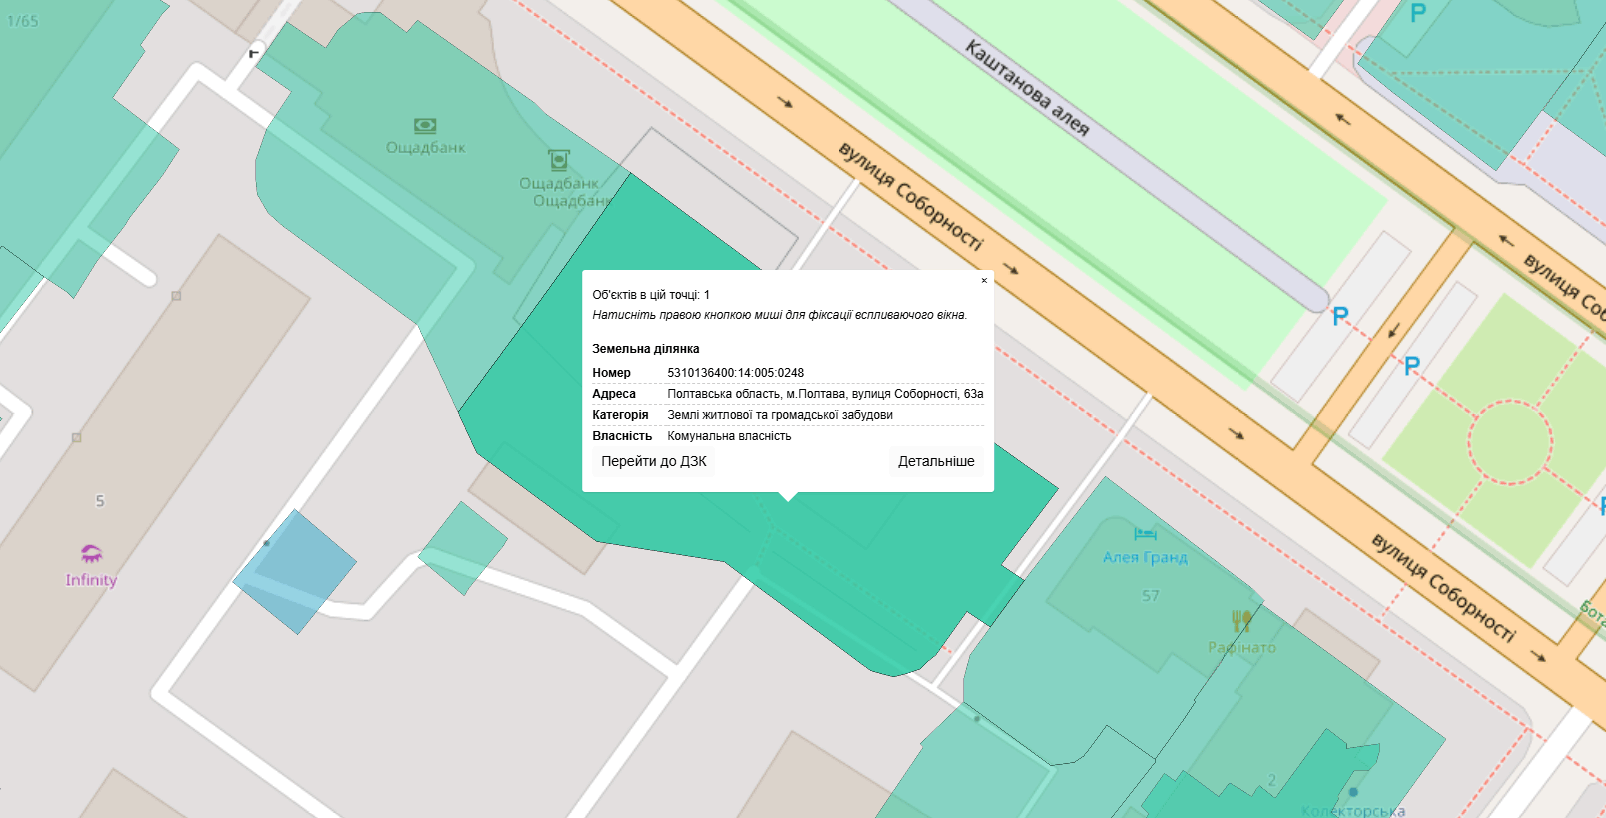Select the Ощадбанк ATM icon on map
Image resolution: width=1606 pixels, height=818 pixels.
558,160
